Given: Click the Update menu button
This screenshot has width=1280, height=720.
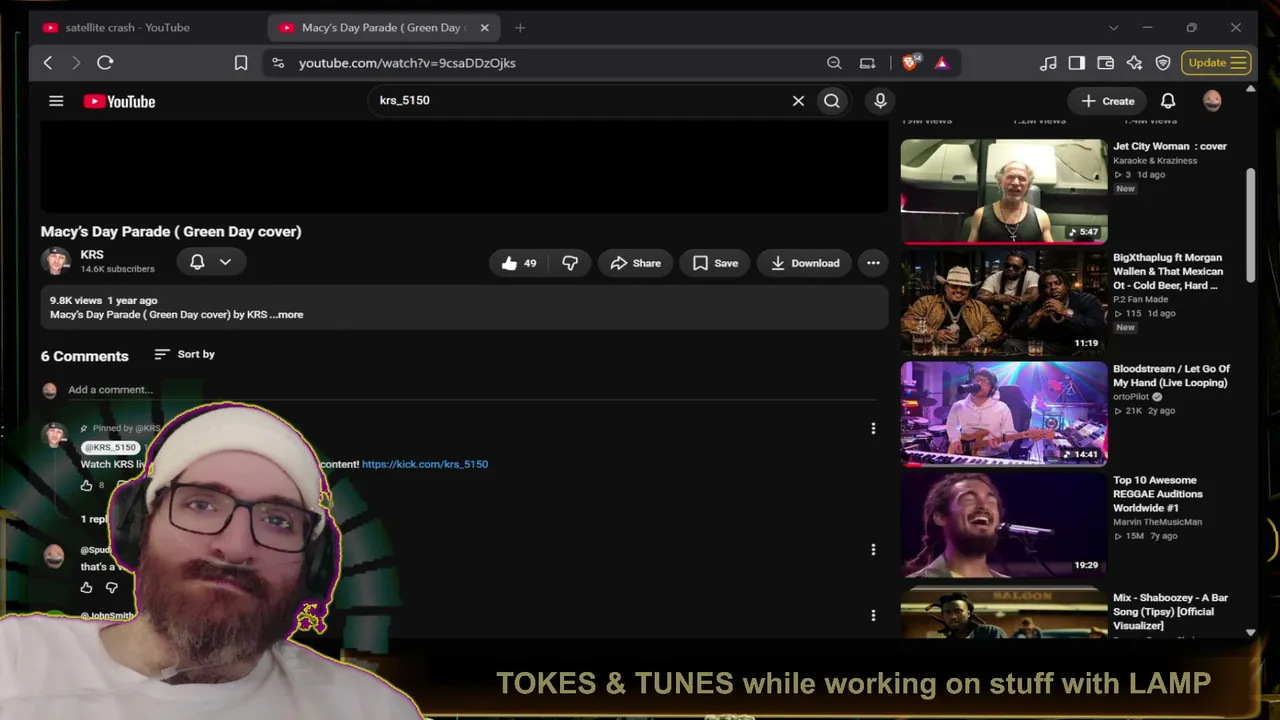Looking at the screenshot, I should [1216, 63].
